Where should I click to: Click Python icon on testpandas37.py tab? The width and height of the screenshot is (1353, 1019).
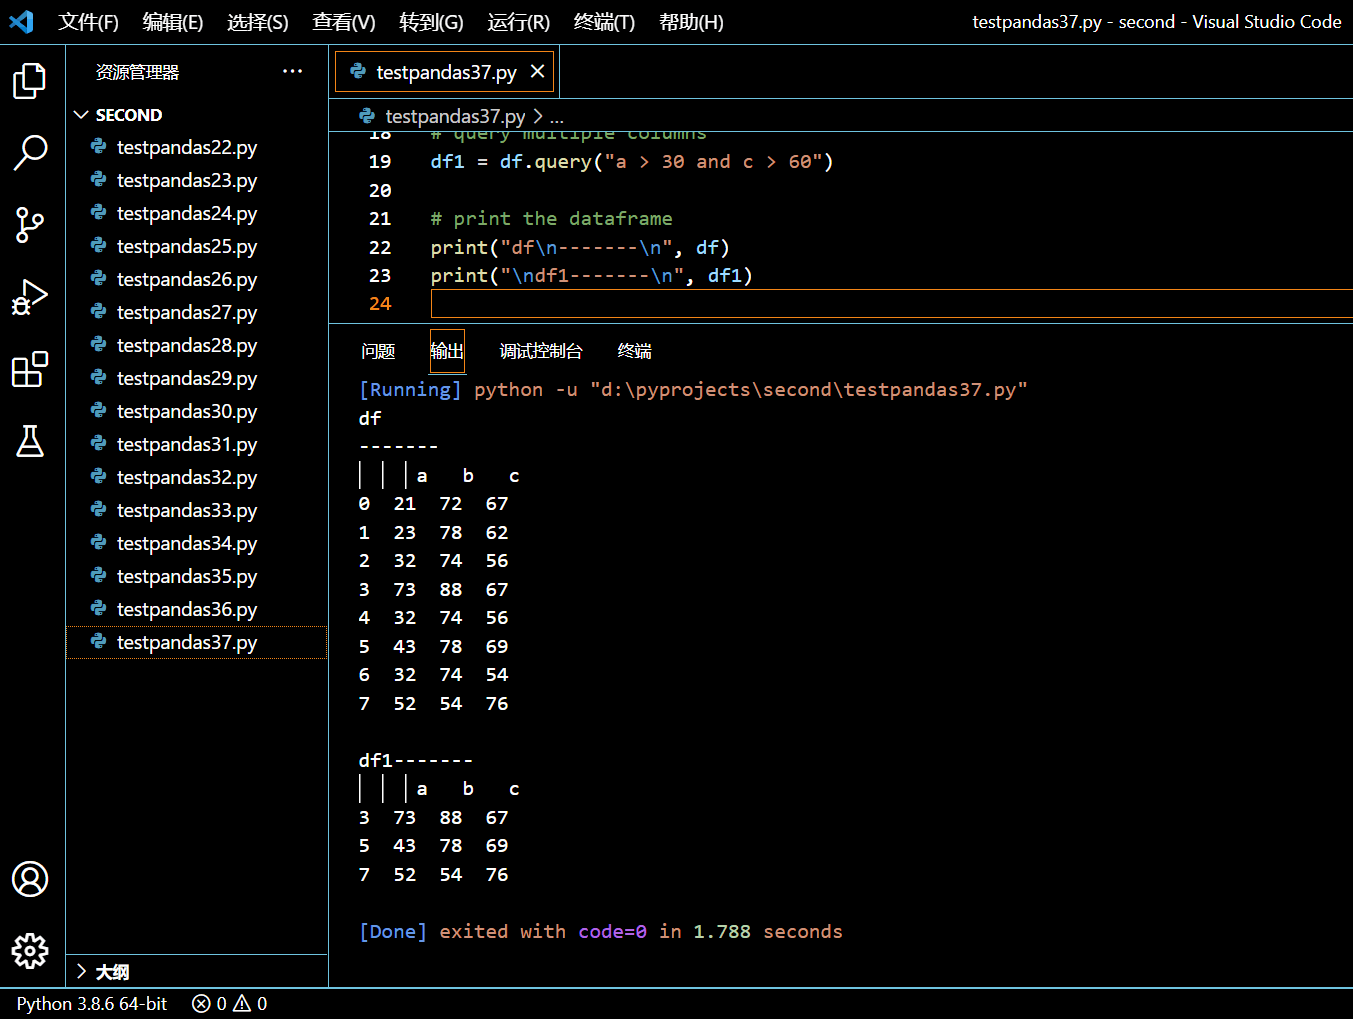(358, 71)
